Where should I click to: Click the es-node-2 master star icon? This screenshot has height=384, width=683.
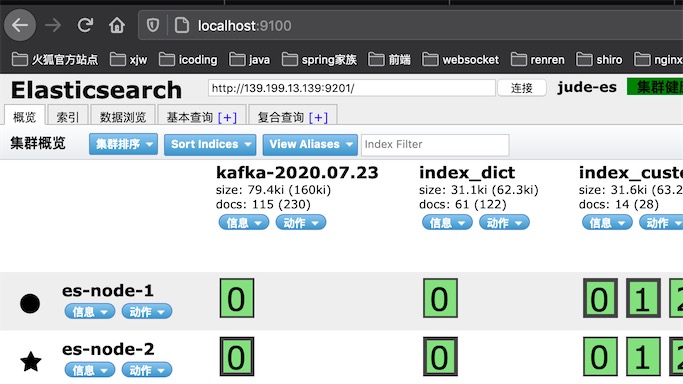(x=31, y=361)
